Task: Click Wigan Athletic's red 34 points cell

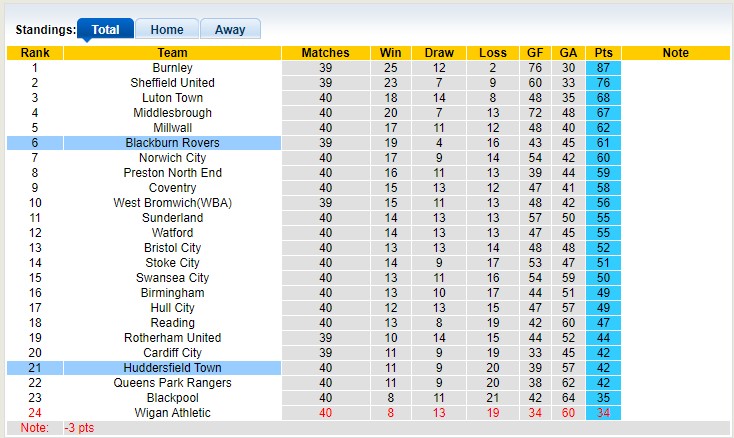Action: point(603,413)
